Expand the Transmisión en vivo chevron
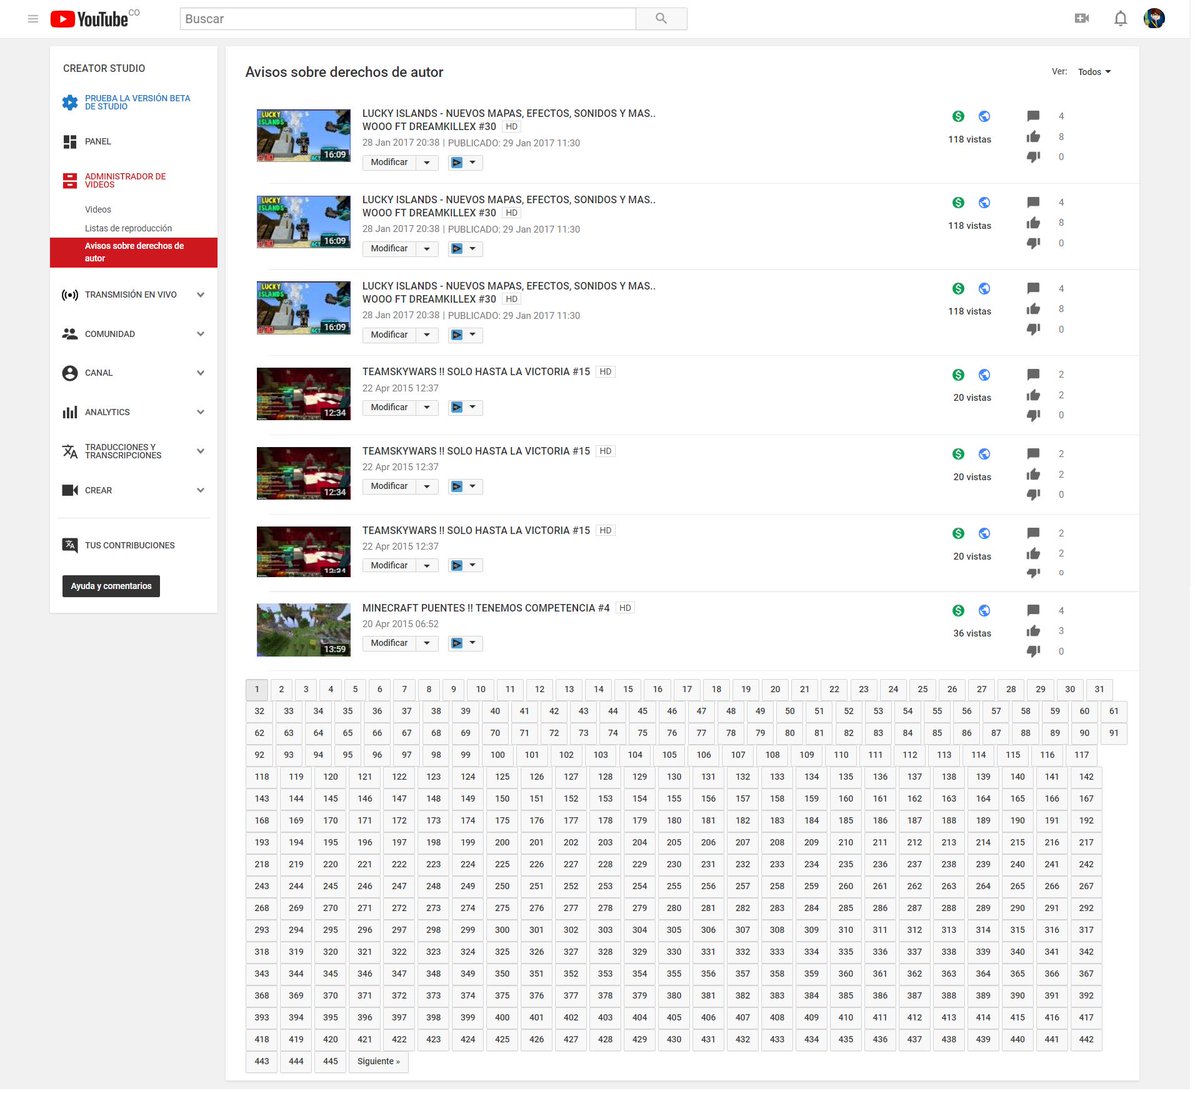 tap(201, 295)
